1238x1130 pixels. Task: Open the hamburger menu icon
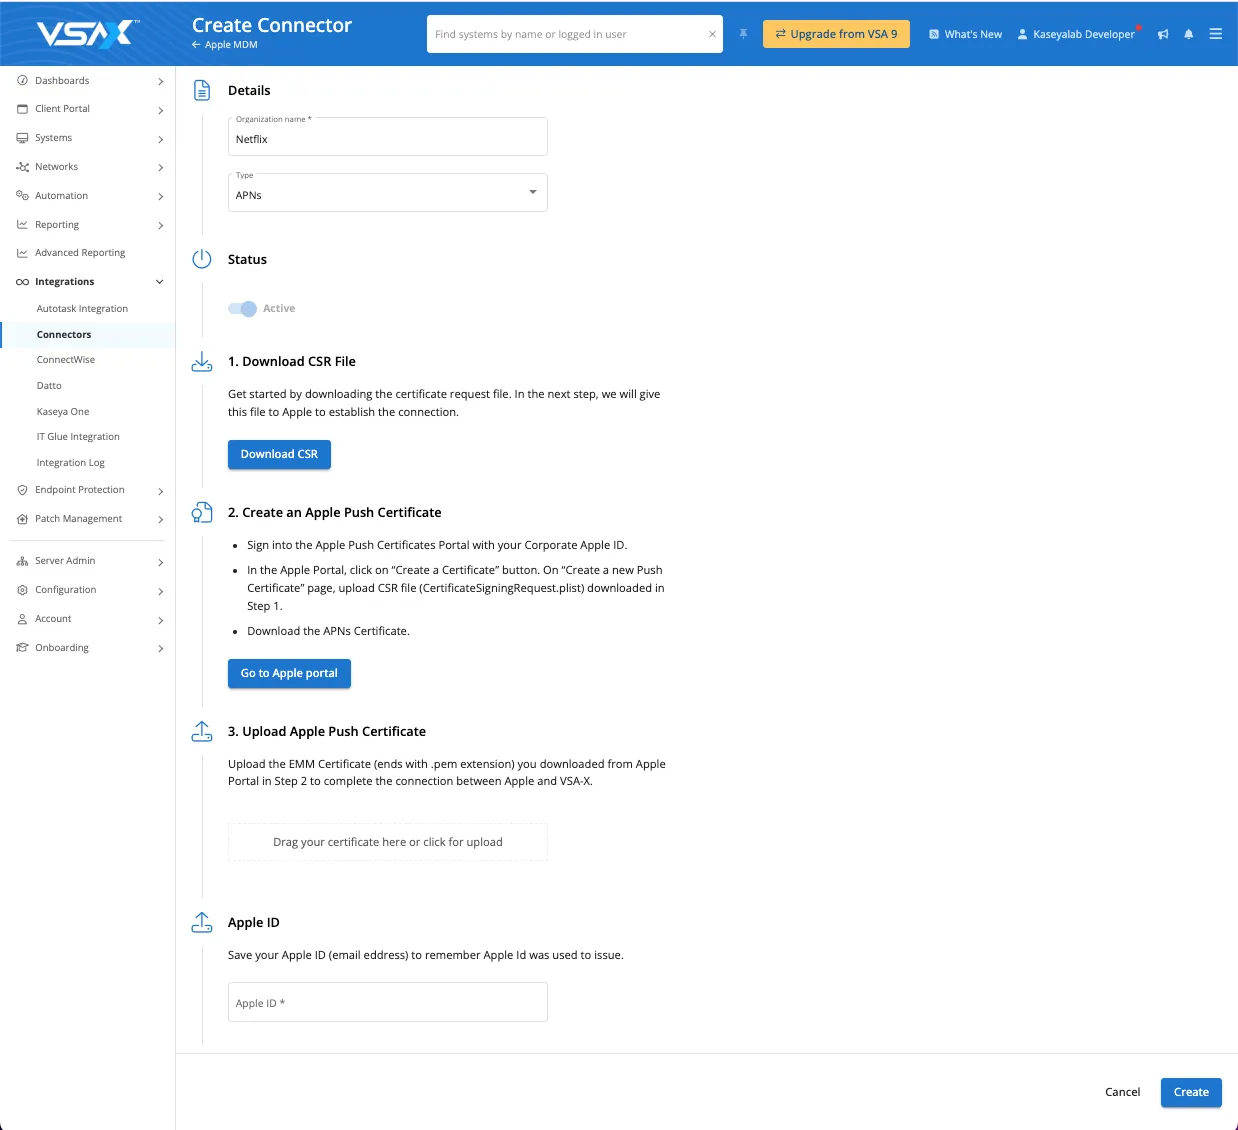[x=1215, y=34]
